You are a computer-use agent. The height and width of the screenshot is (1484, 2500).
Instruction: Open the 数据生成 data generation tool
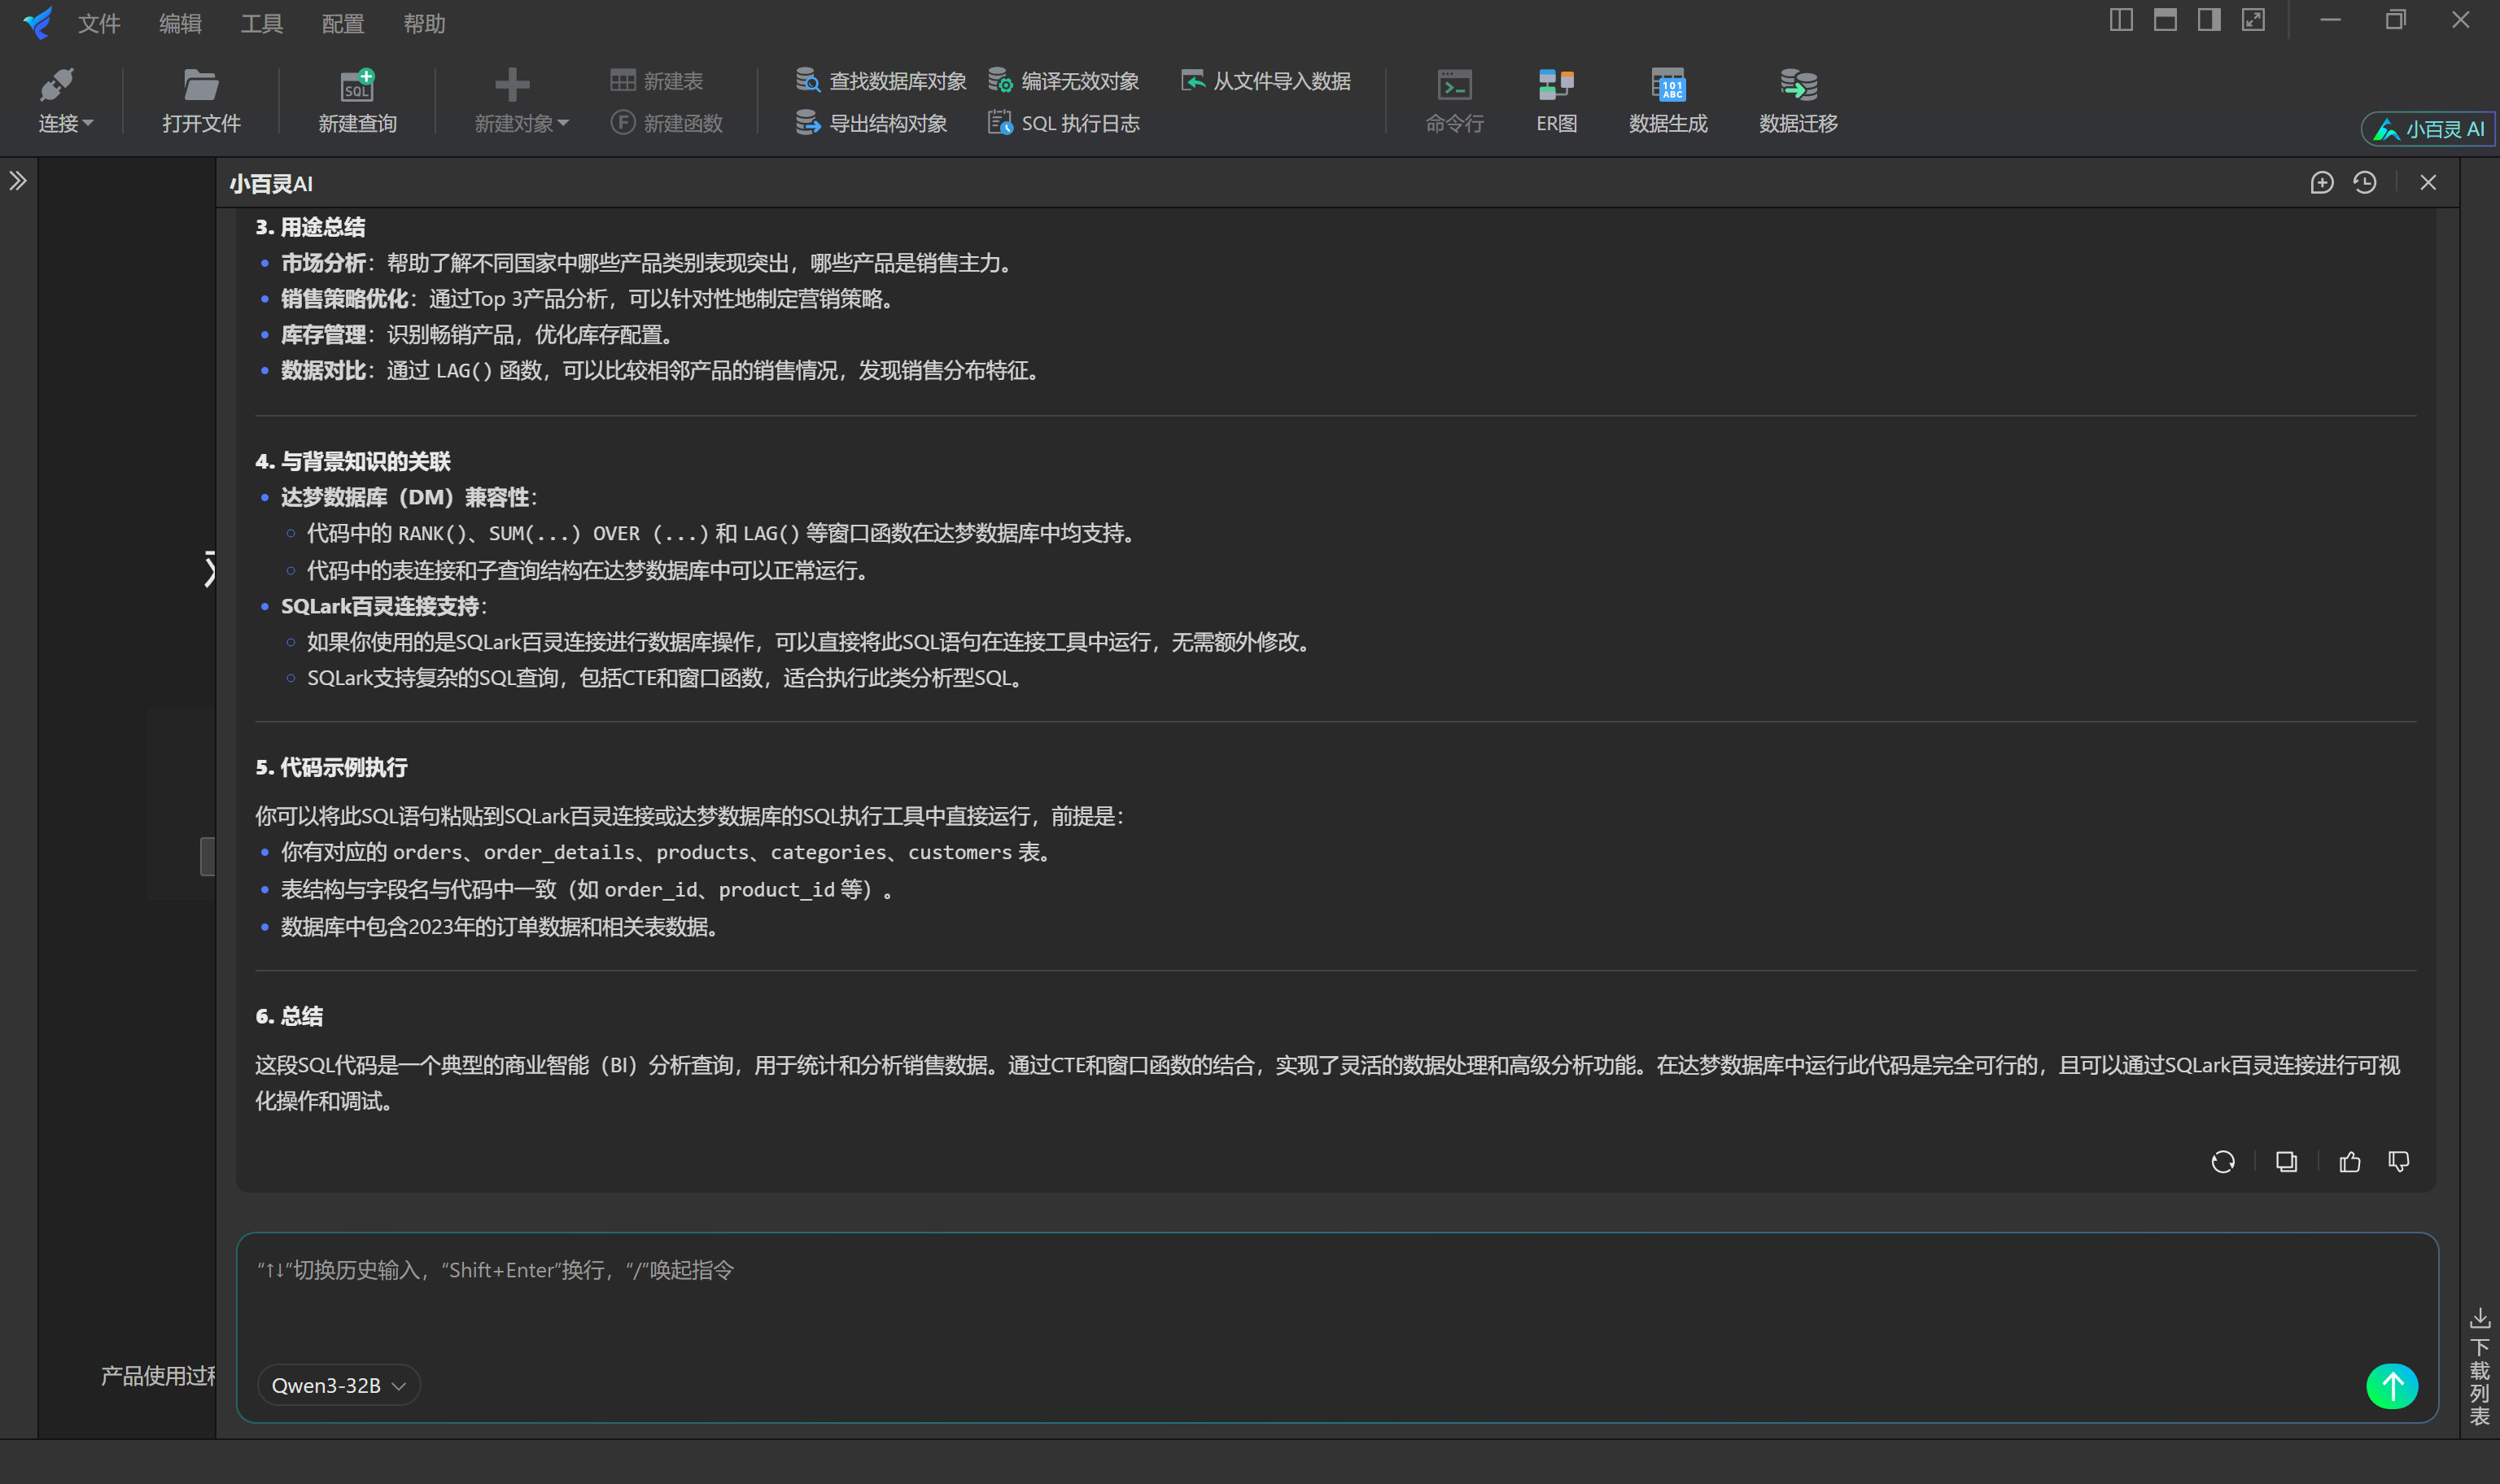(1666, 99)
